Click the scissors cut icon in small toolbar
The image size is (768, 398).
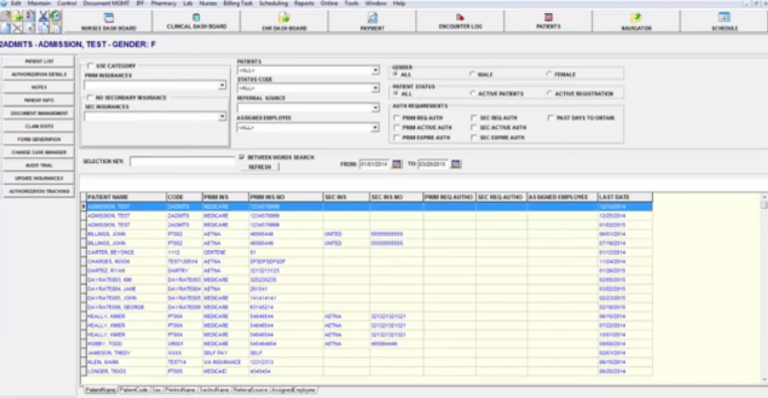point(43,16)
